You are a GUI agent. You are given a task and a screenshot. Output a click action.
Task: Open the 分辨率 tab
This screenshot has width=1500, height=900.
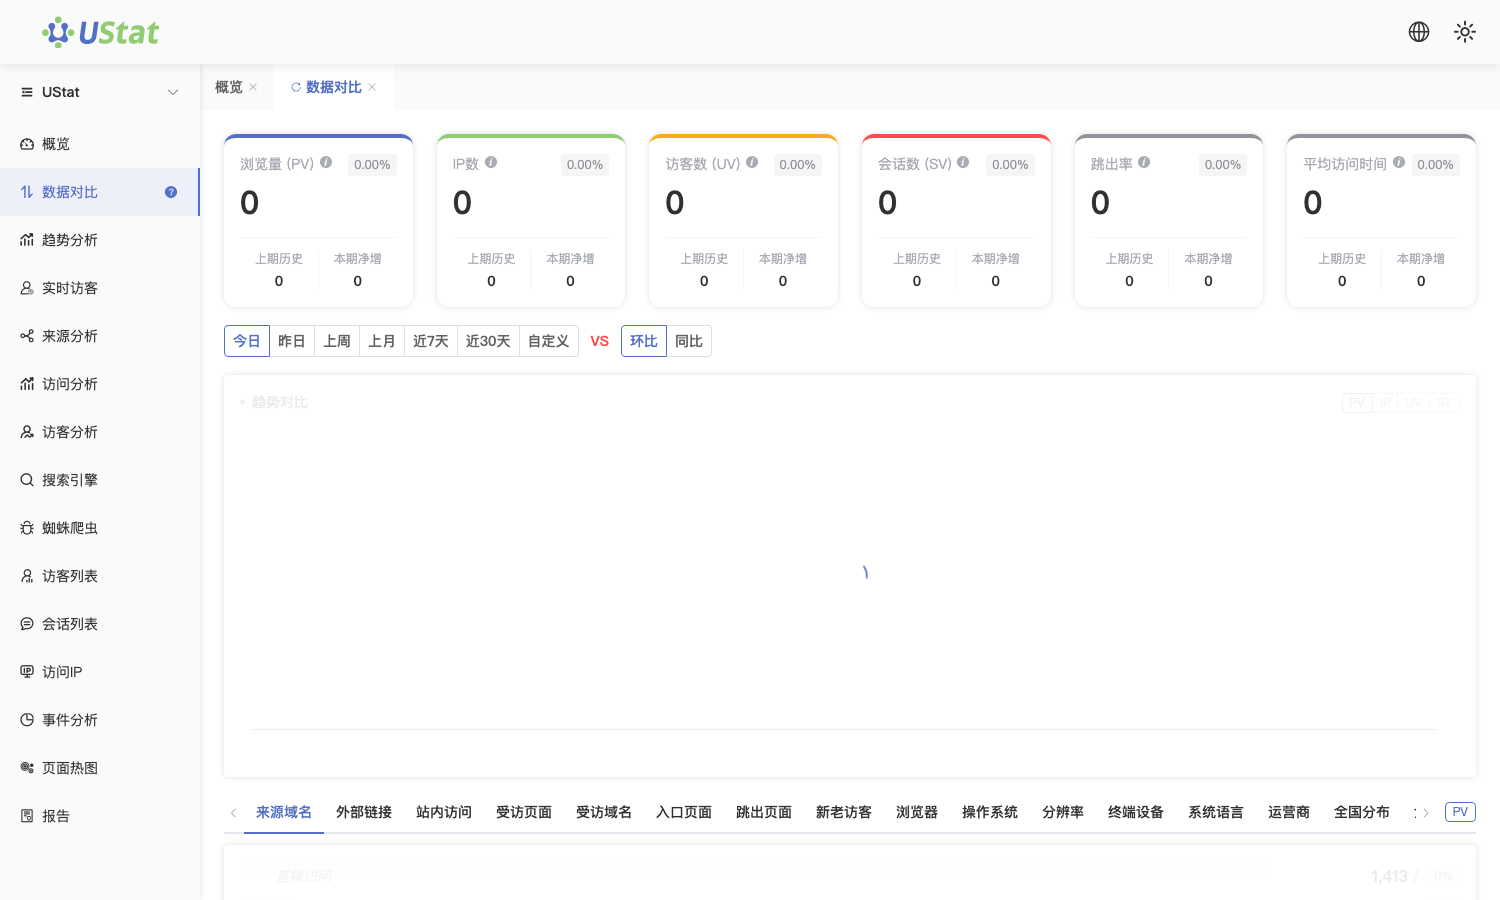[1063, 812]
